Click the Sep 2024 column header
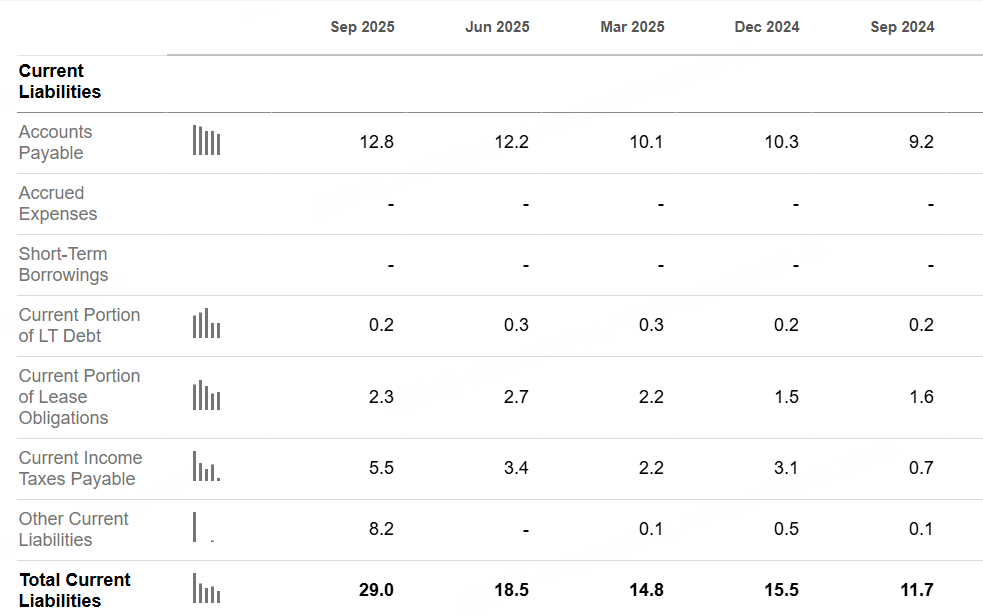Screen dimensions: 983x616 [902, 27]
